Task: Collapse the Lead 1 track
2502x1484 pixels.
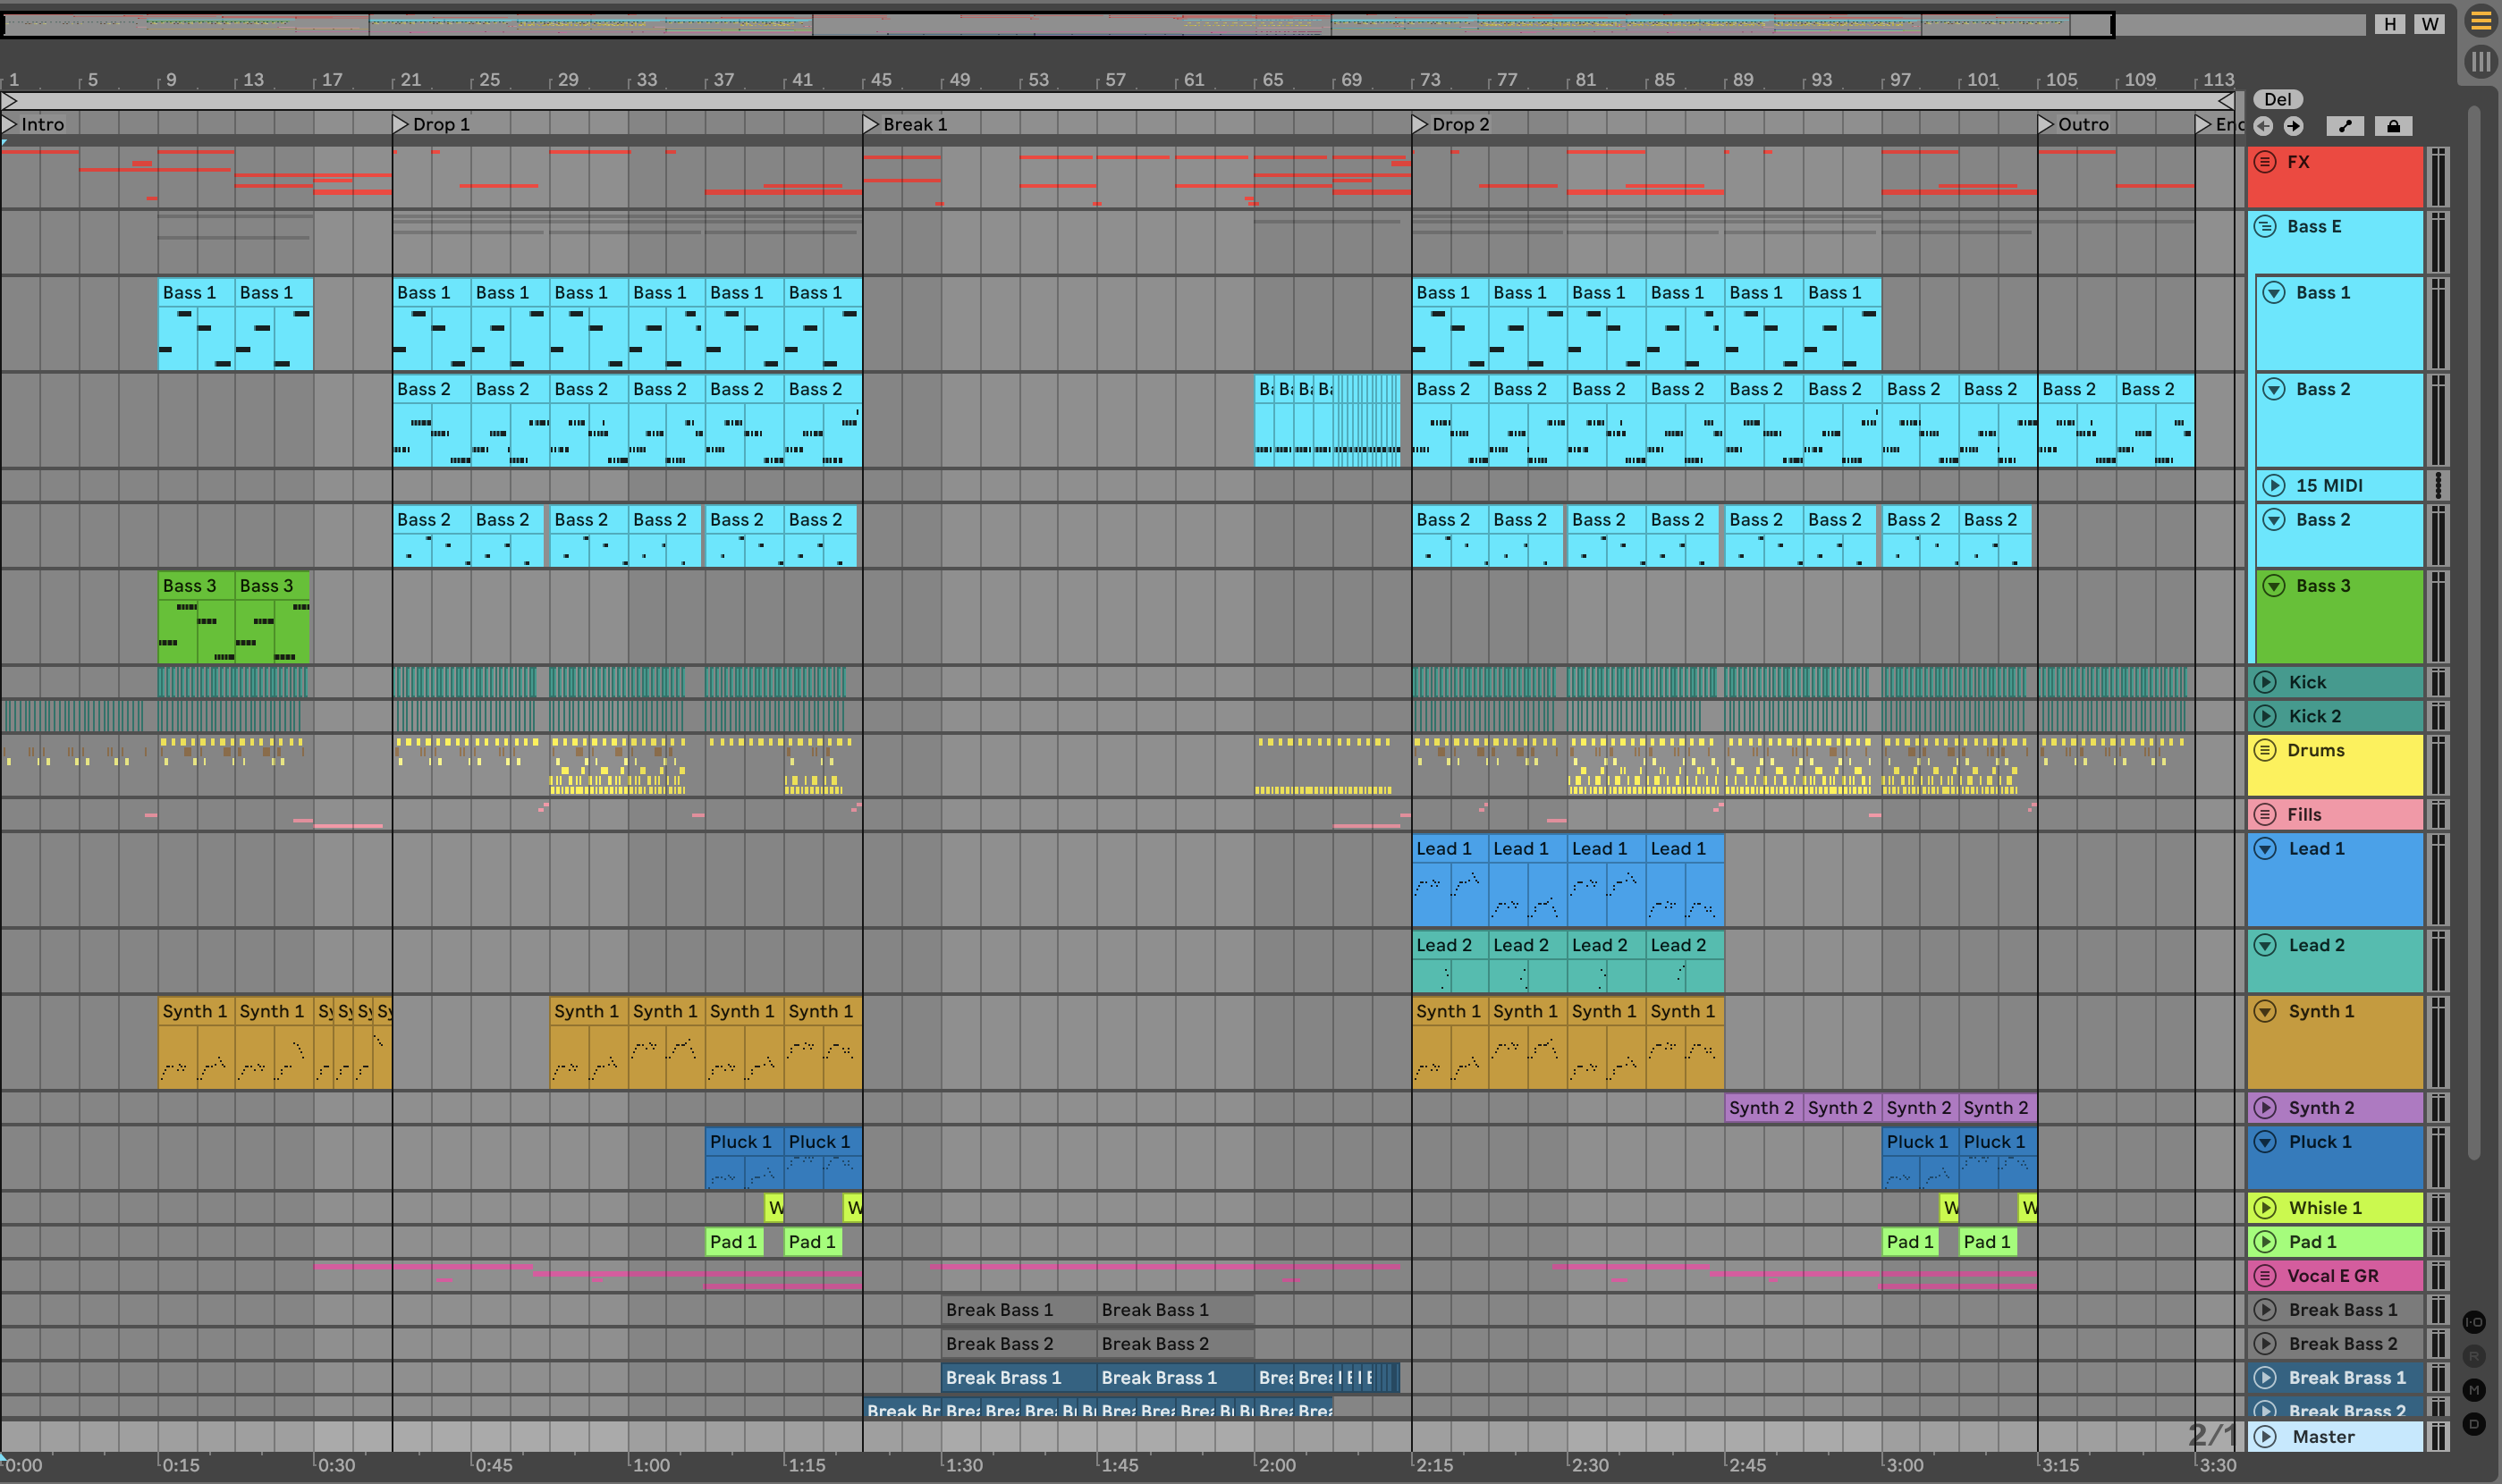Action: (2266, 849)
